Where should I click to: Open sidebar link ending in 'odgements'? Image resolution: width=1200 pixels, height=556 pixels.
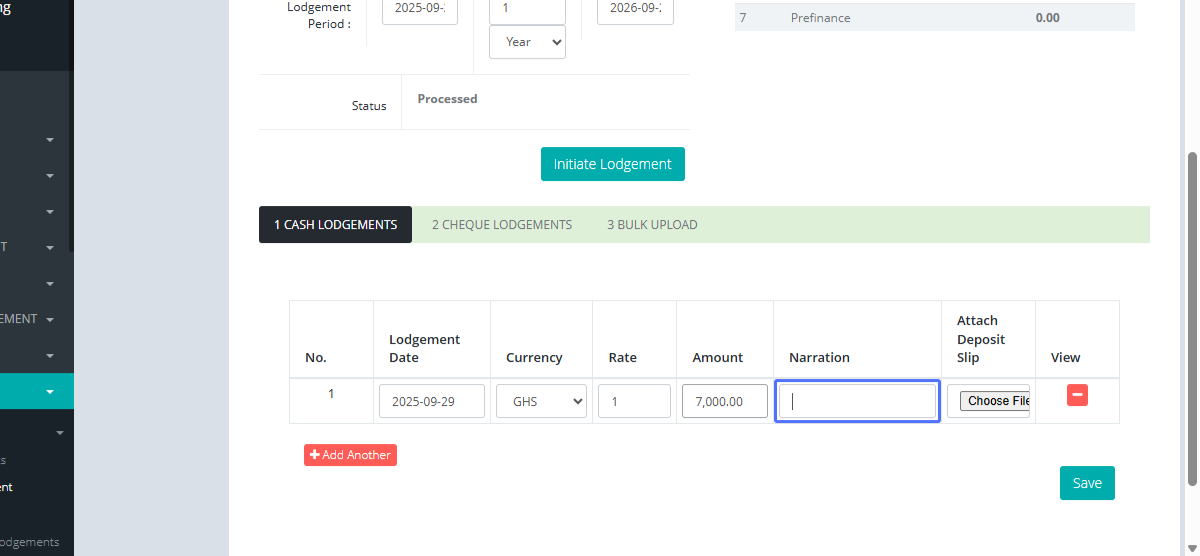click(x=30, y=542)
